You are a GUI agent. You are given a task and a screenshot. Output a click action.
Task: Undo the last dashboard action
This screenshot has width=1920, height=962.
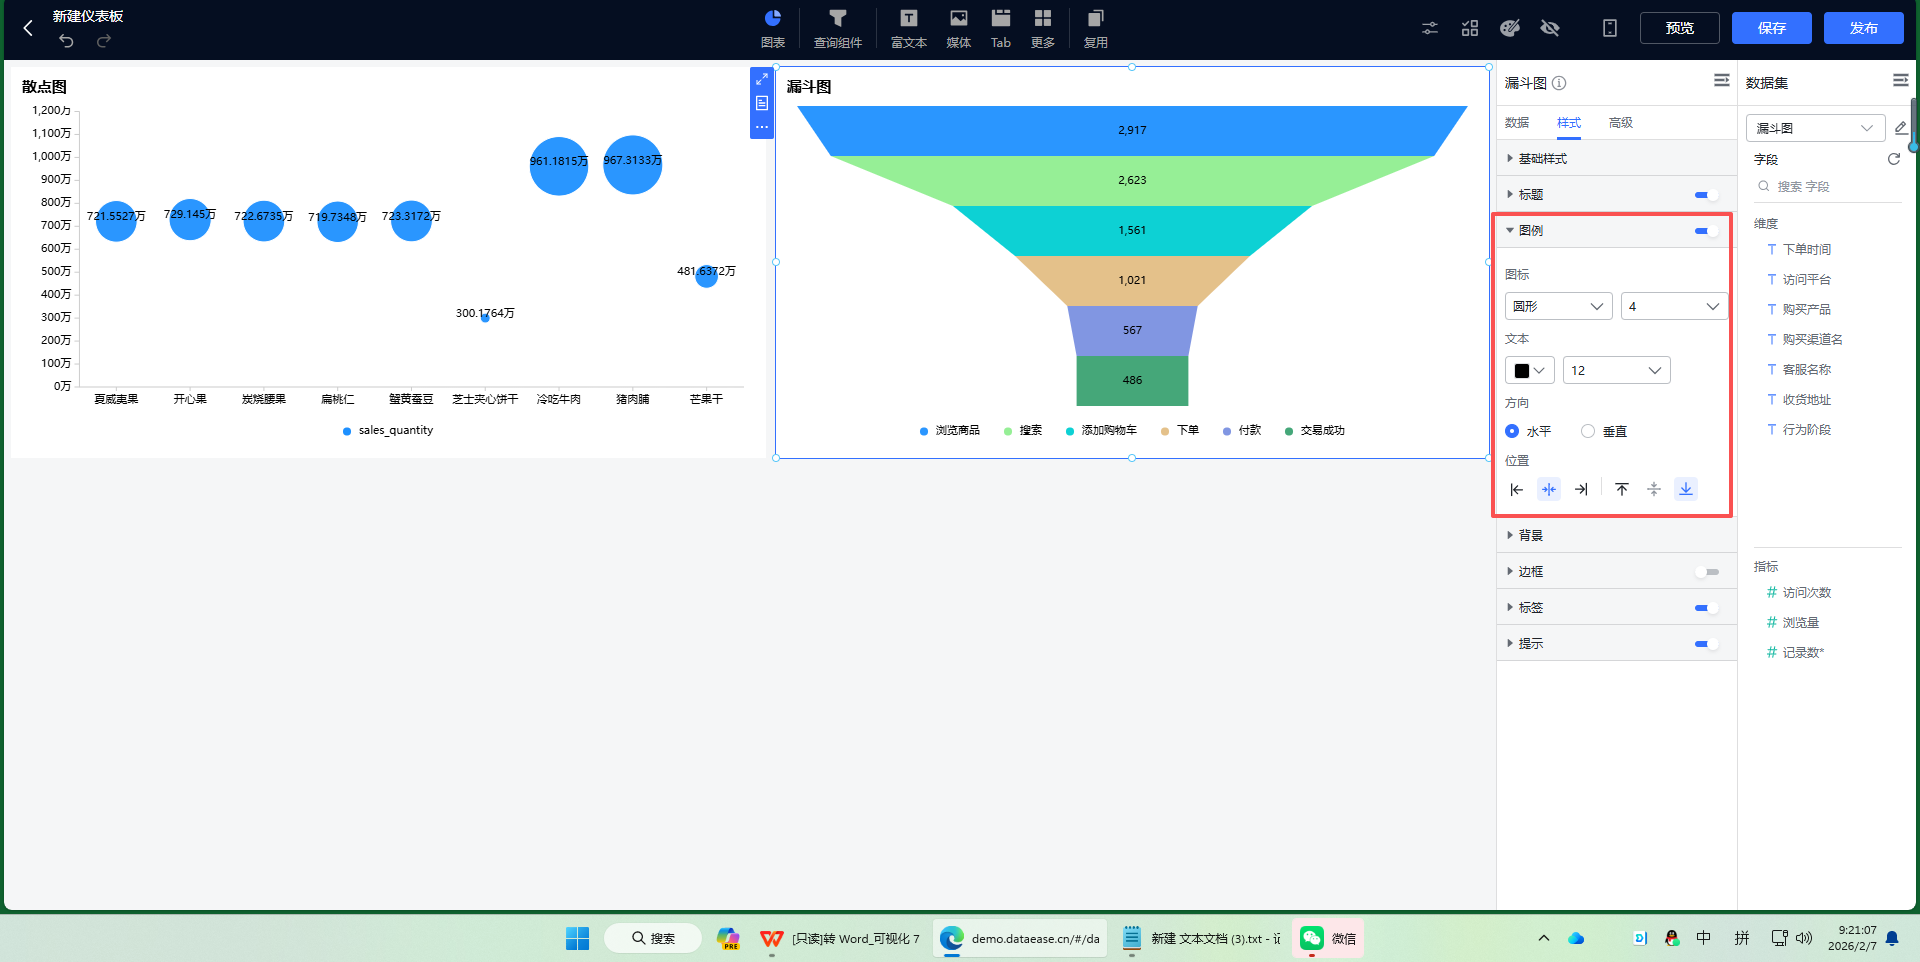(x=66, y=41)
